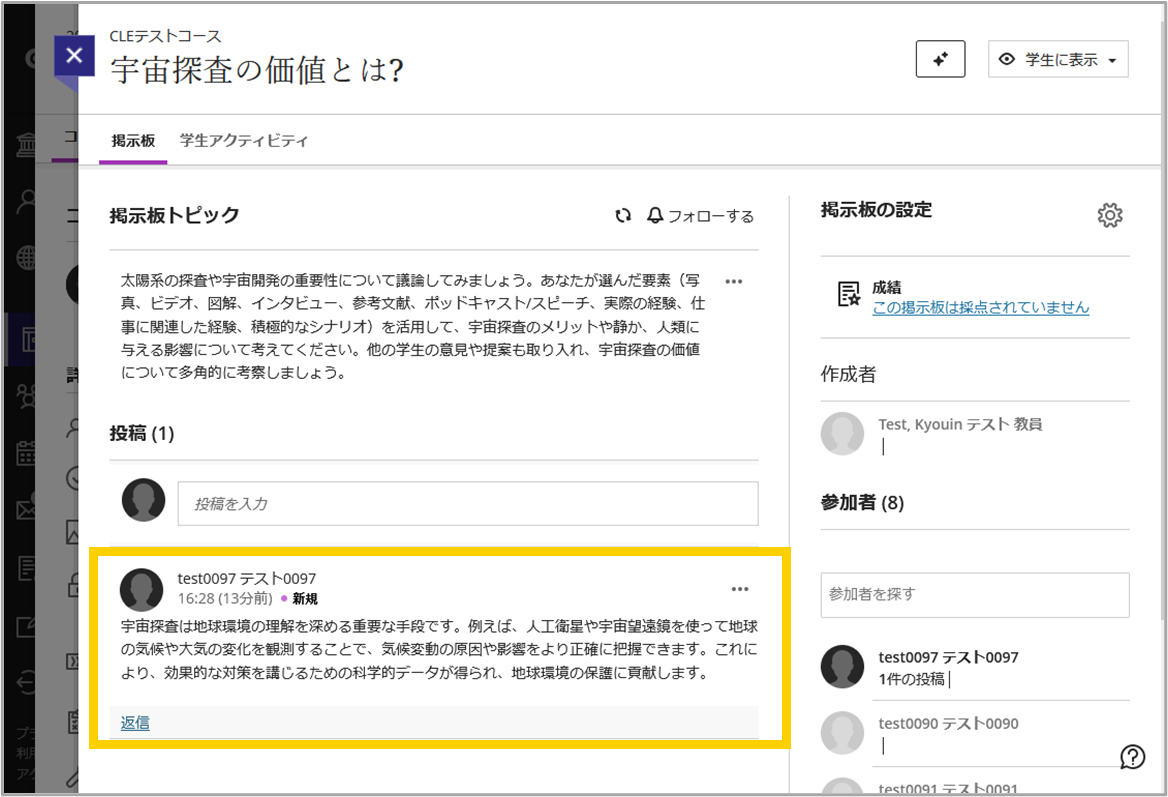Click the 参加者を探す search field

click(975, 594)
